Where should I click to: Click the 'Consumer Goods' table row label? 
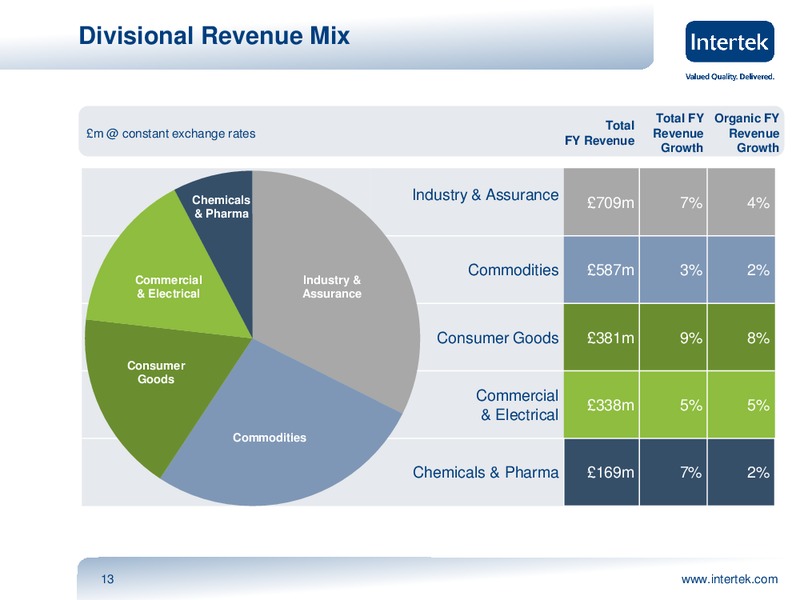click(x=497, y=338)
